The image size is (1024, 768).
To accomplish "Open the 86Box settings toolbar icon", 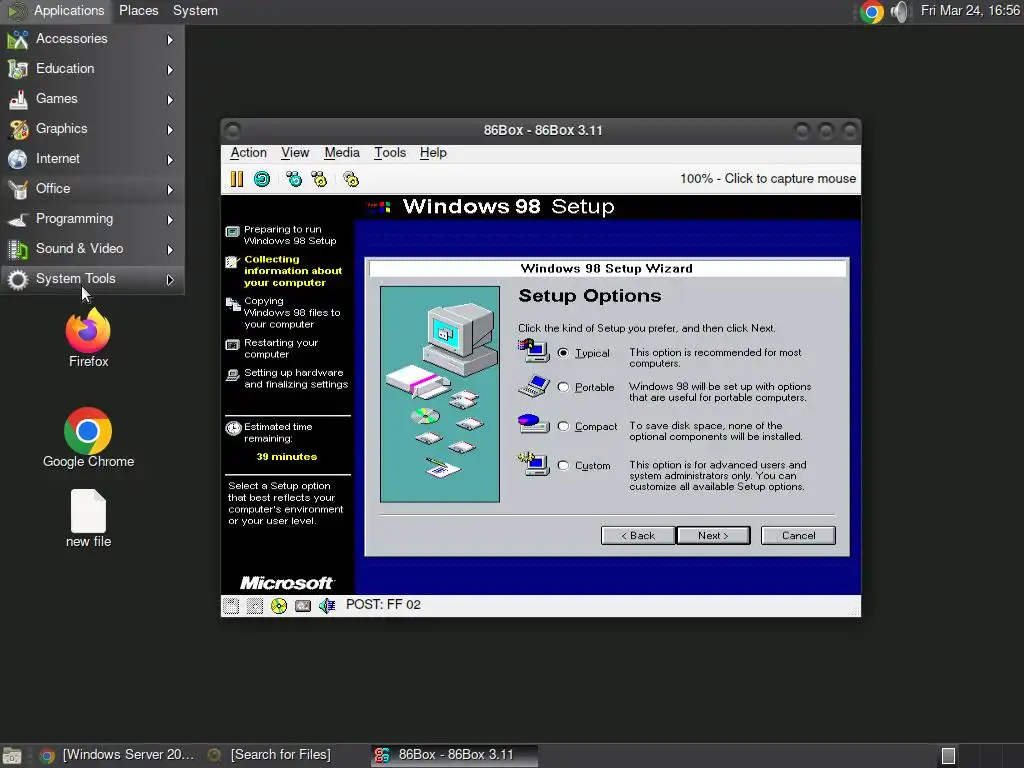I will point(351,179).
